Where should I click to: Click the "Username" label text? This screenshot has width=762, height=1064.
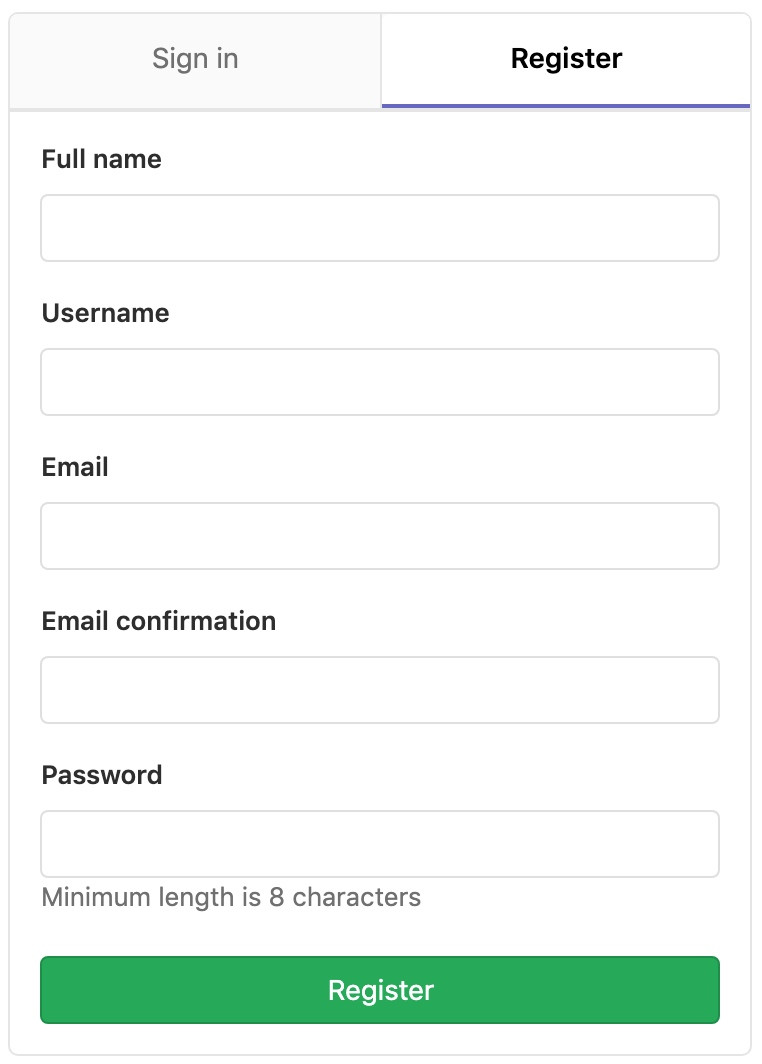point(105,313)
